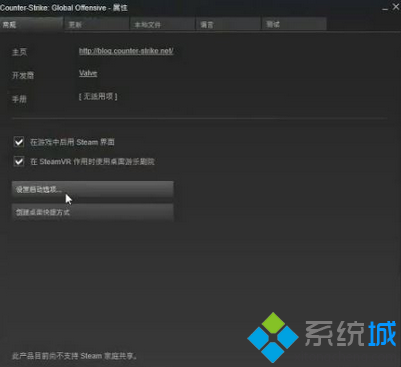Click the 手册 (Manual) label

pyautogui.click(x=19, y=99)
